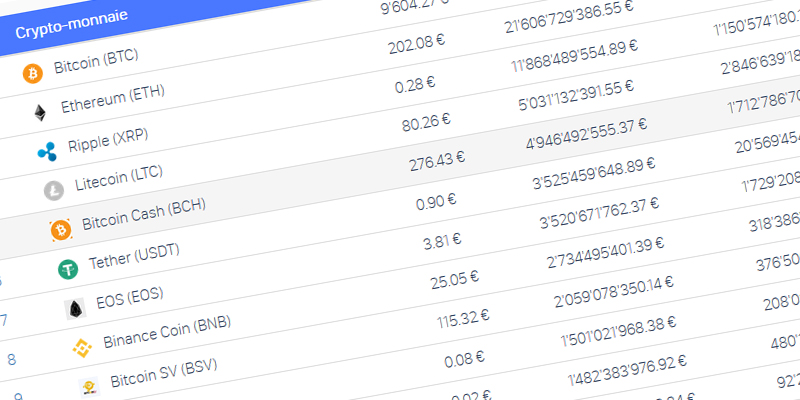Open the Binance Coin (BNB) link
This screenshot has height=400, width=800.
point(167,332)
